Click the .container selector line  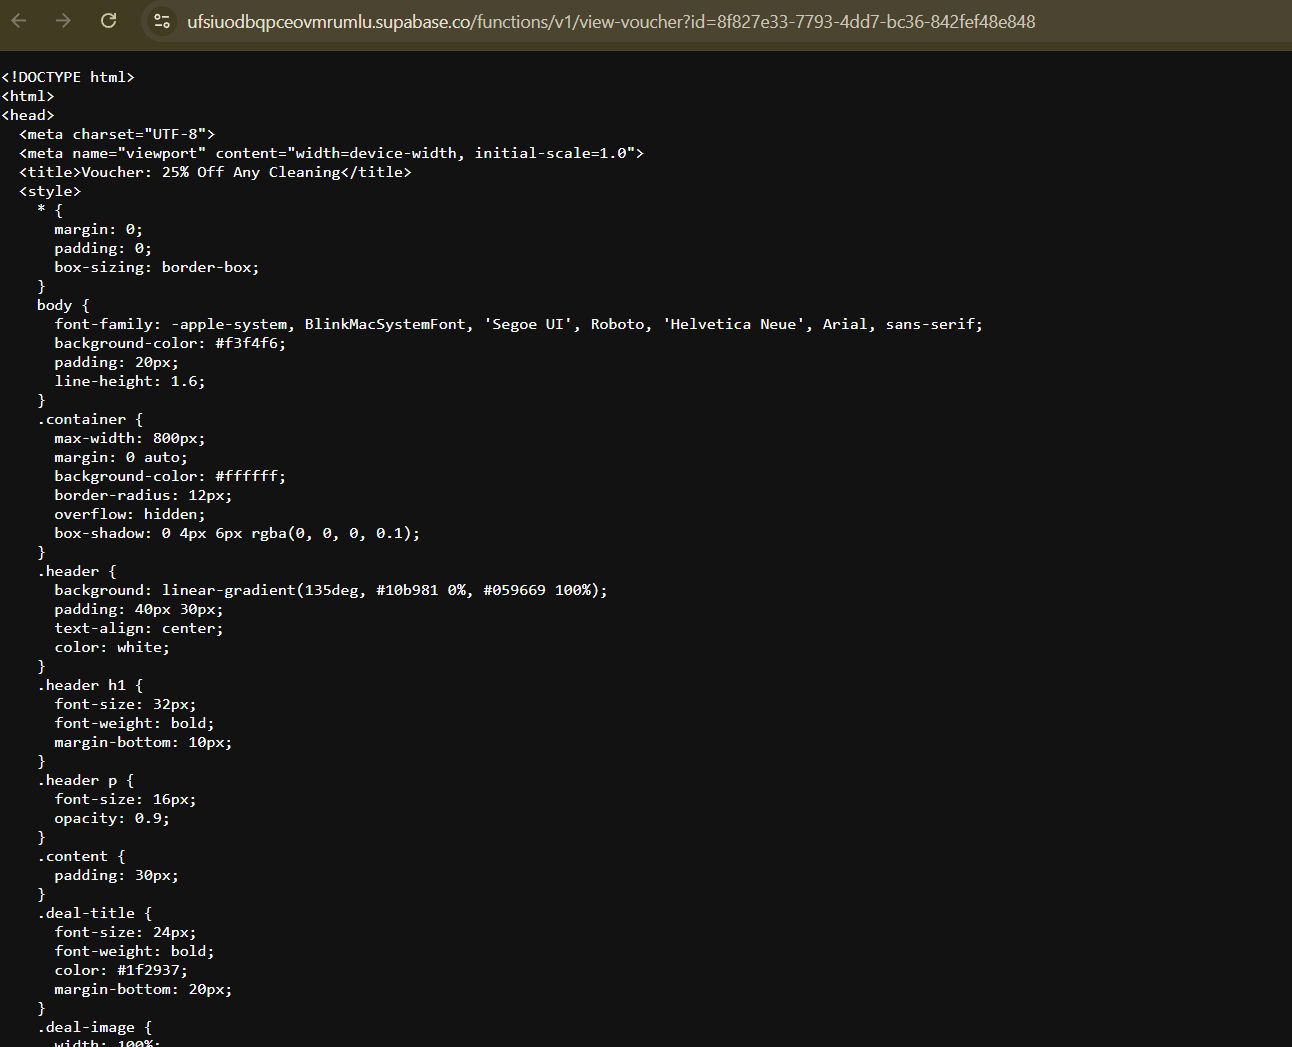90,419
